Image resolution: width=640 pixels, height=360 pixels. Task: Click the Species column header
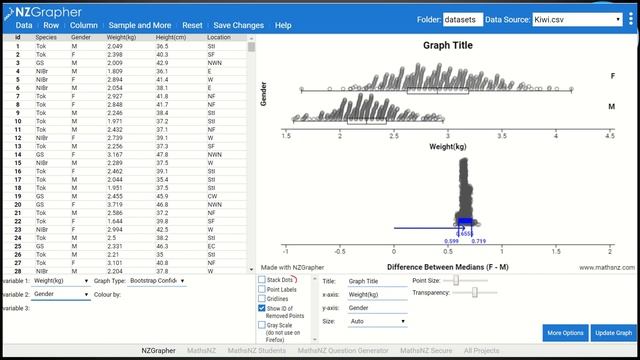(x=46, y=37)
